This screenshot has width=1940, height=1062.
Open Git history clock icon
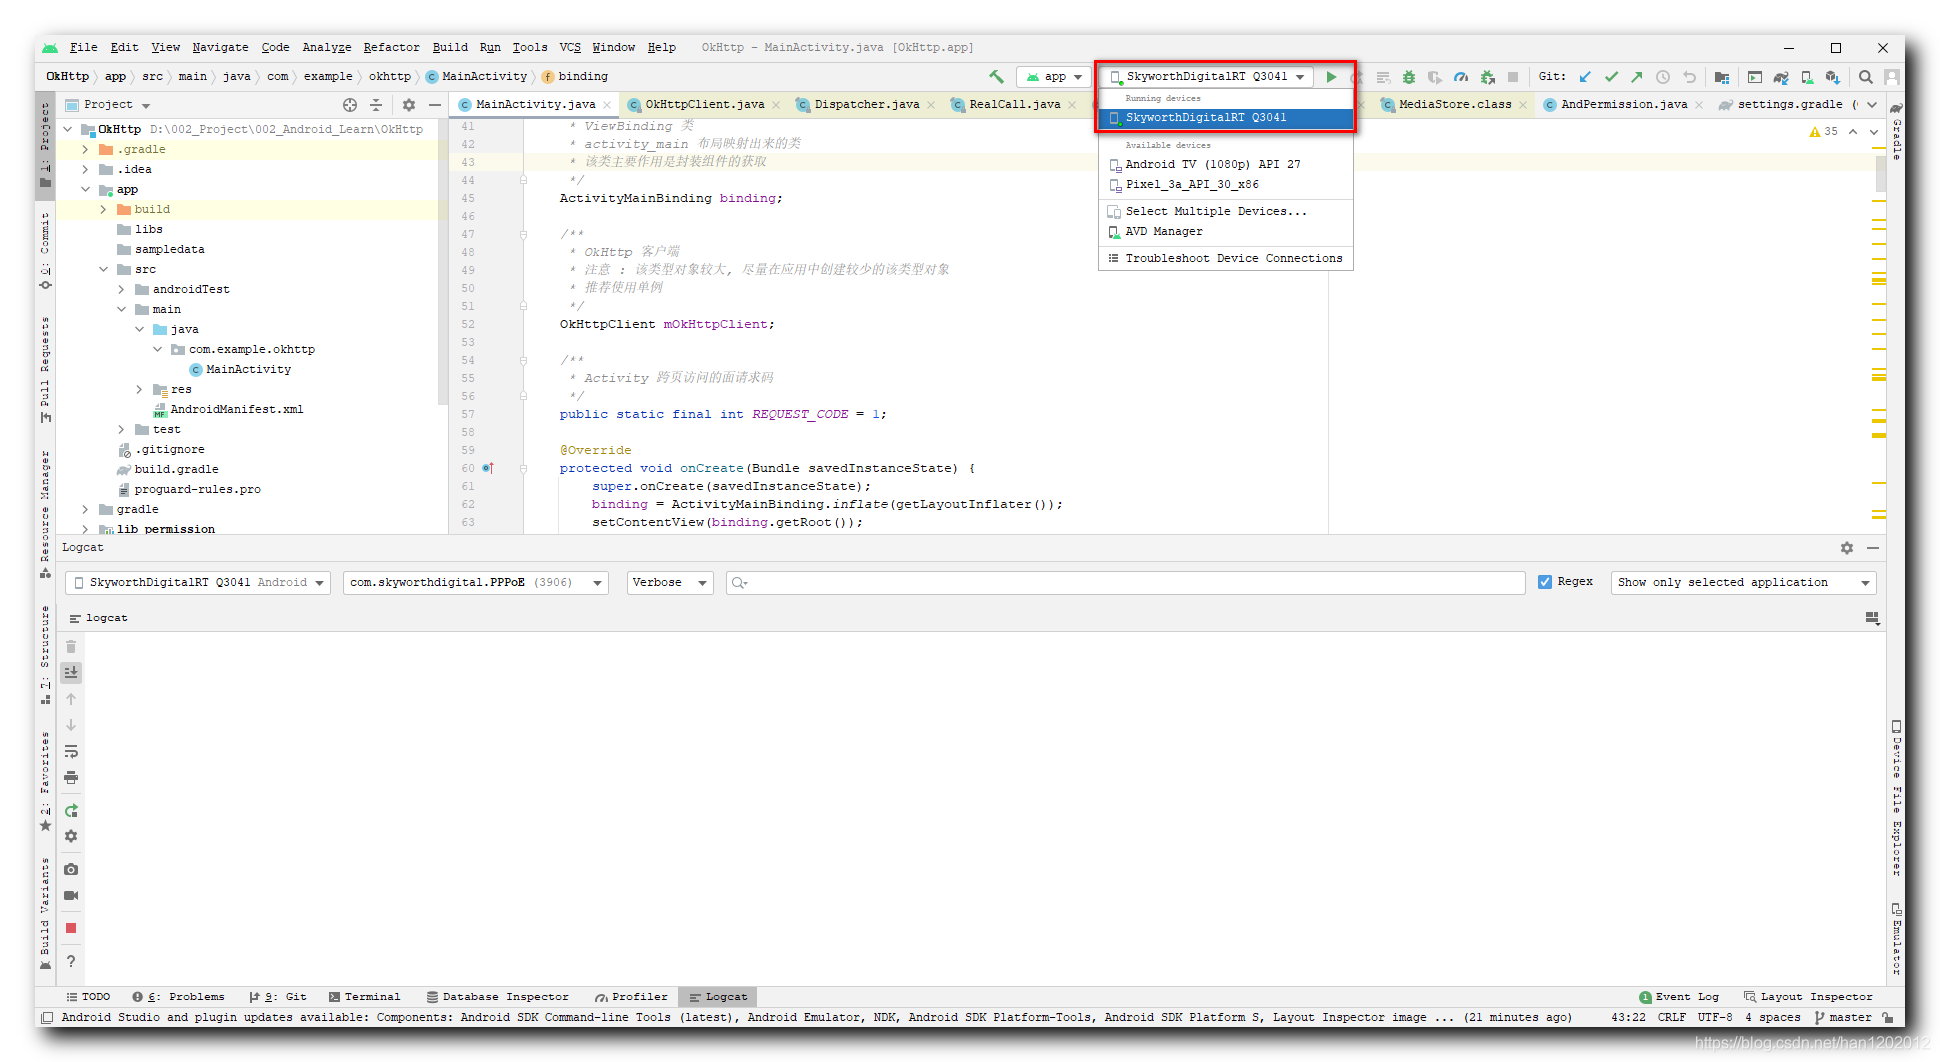pyautogui.click(x=1663, y=77)
